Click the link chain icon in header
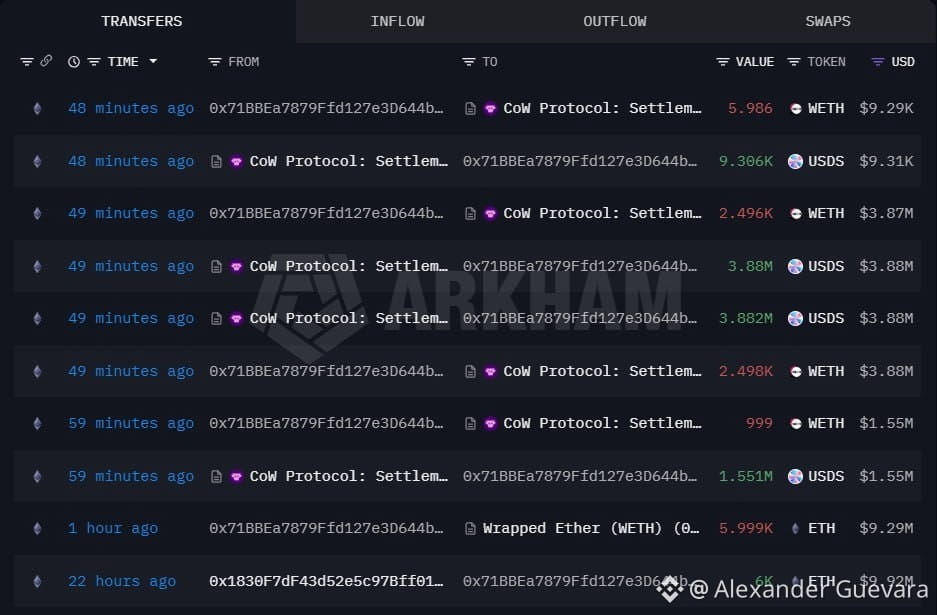937x615 pixels. click(46, 61)
